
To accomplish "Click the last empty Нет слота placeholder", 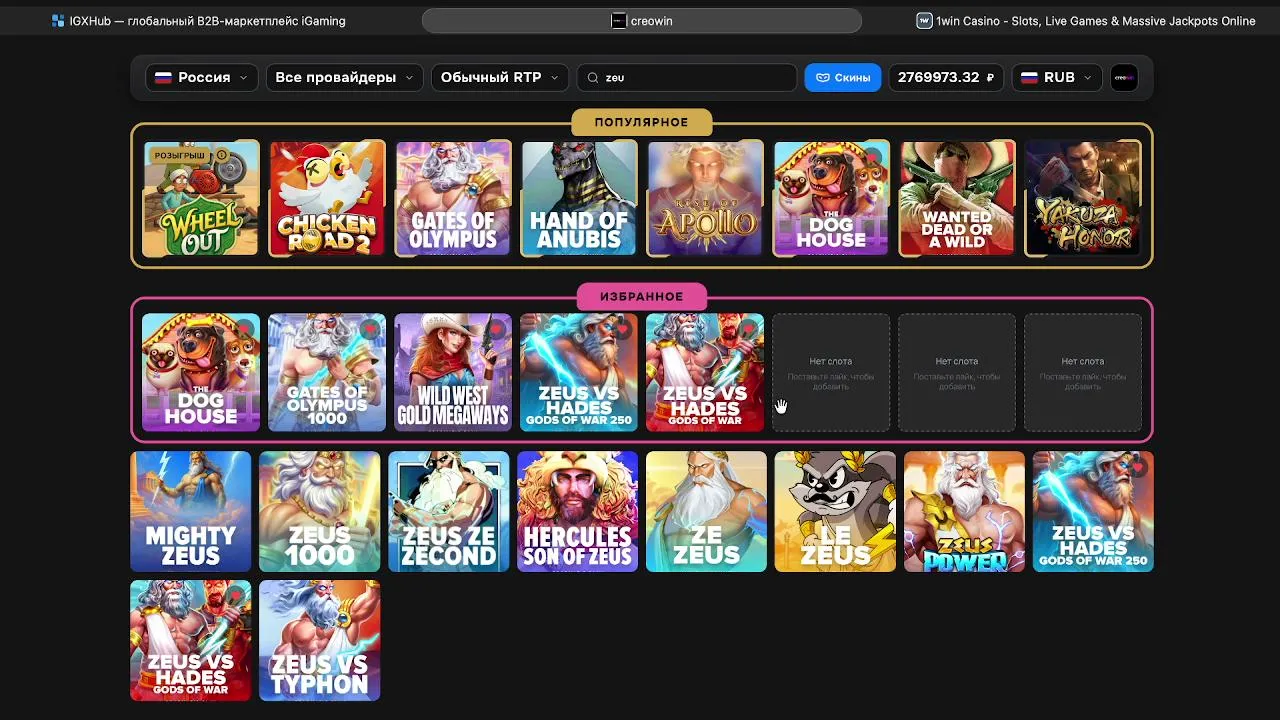I will (1083, 373).
